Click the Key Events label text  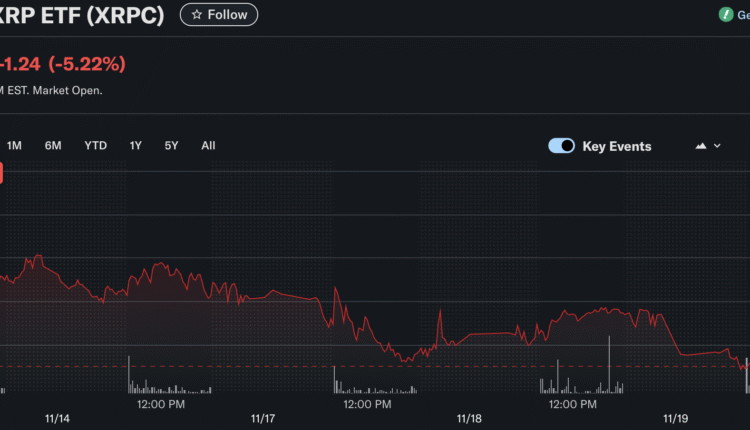616,147
